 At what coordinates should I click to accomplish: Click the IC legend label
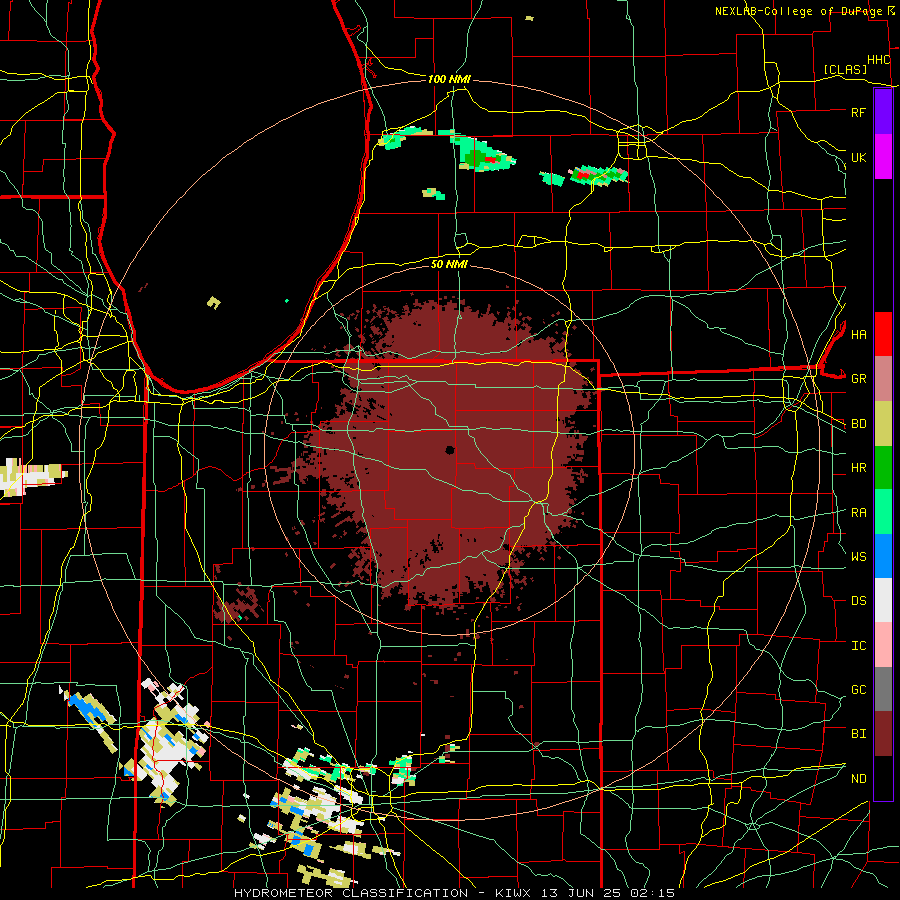[858, 646]
